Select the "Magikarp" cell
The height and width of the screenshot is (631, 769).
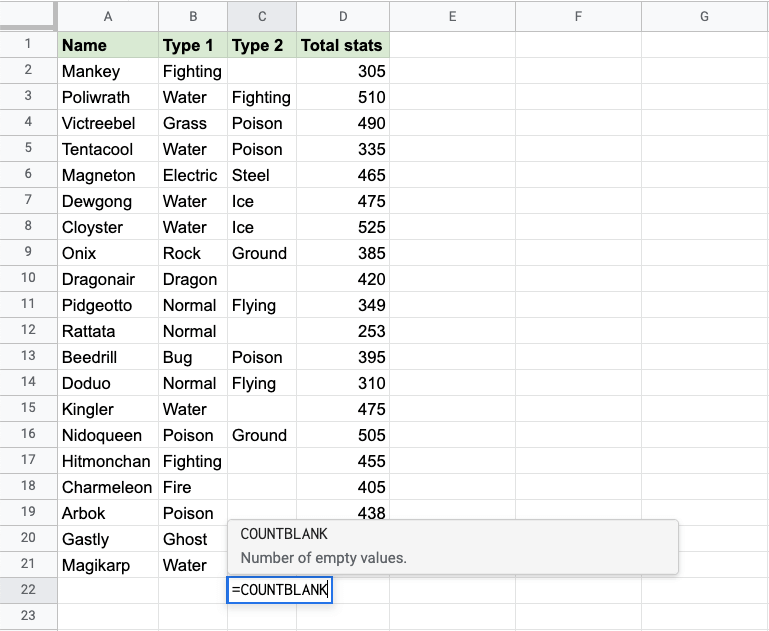point(108,565)
